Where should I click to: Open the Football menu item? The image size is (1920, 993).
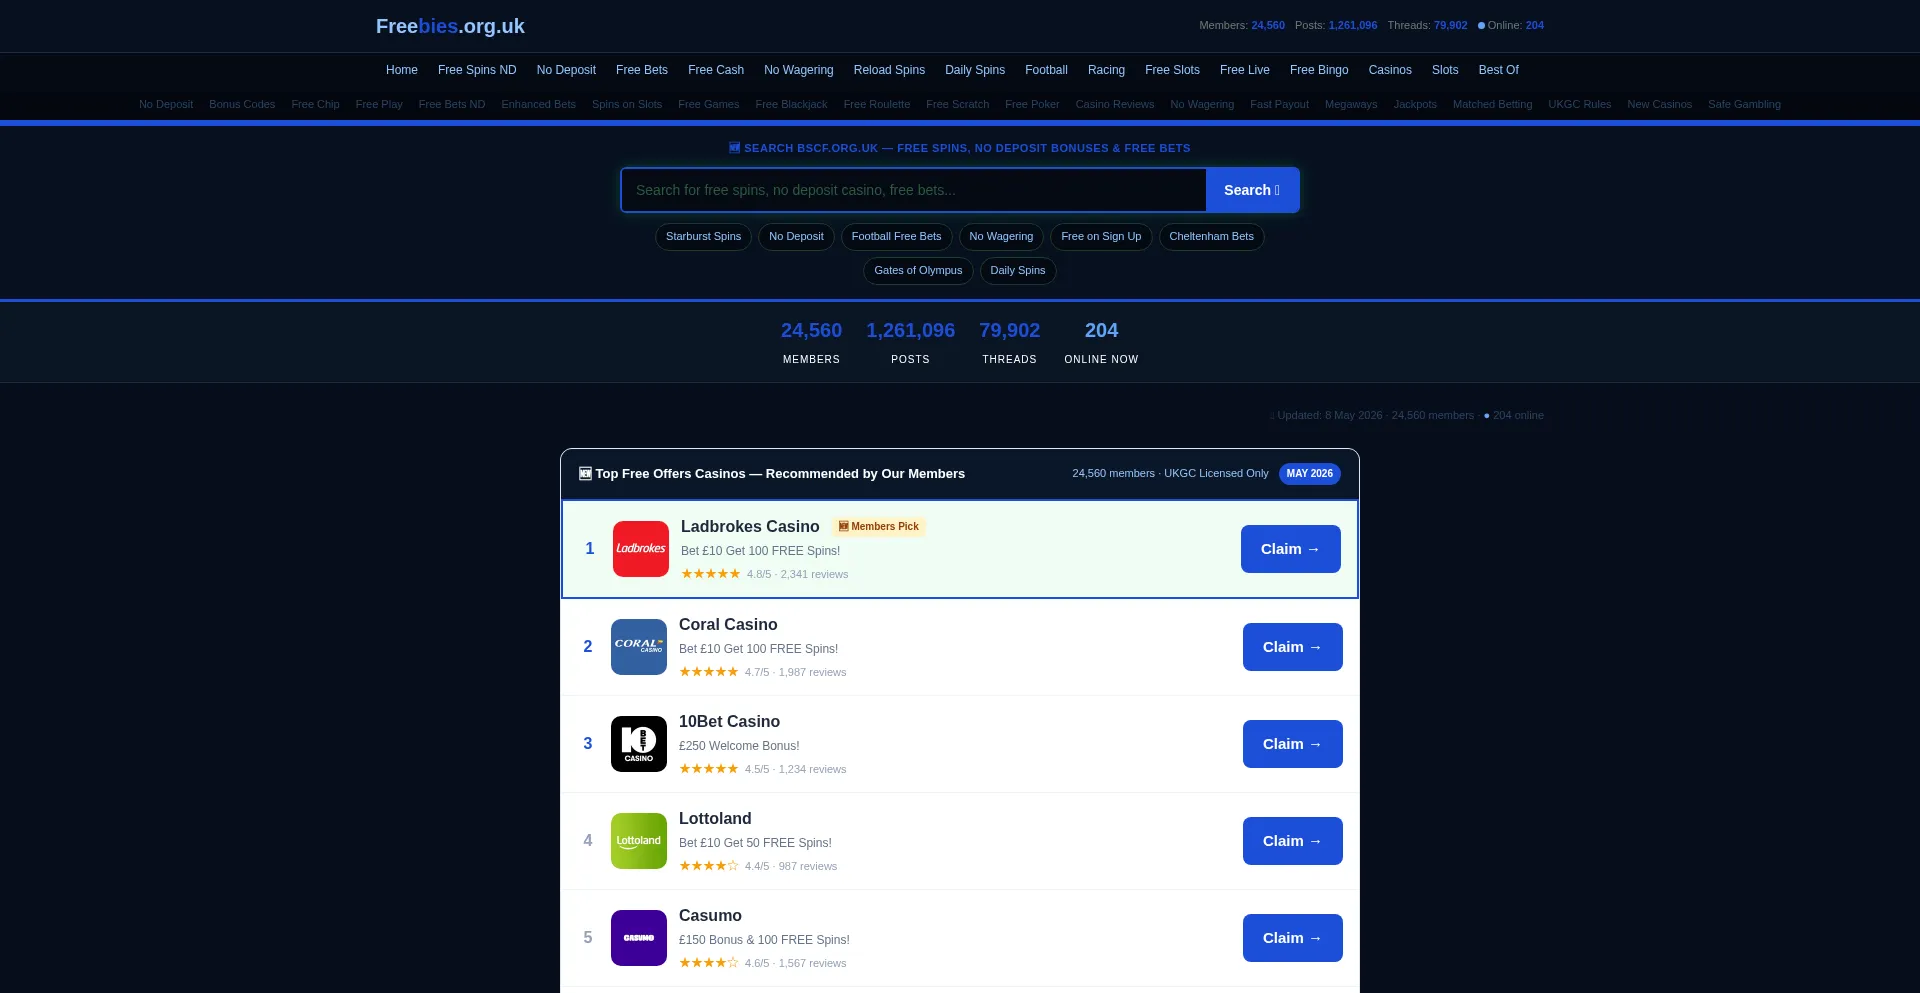pyautogui.click(x=1046, y=70)
